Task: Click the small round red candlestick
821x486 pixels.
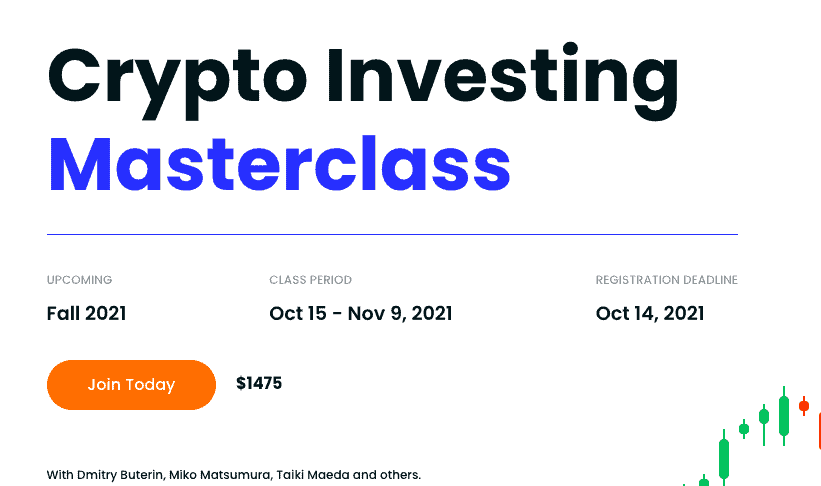Action: [x=803, y=405]
